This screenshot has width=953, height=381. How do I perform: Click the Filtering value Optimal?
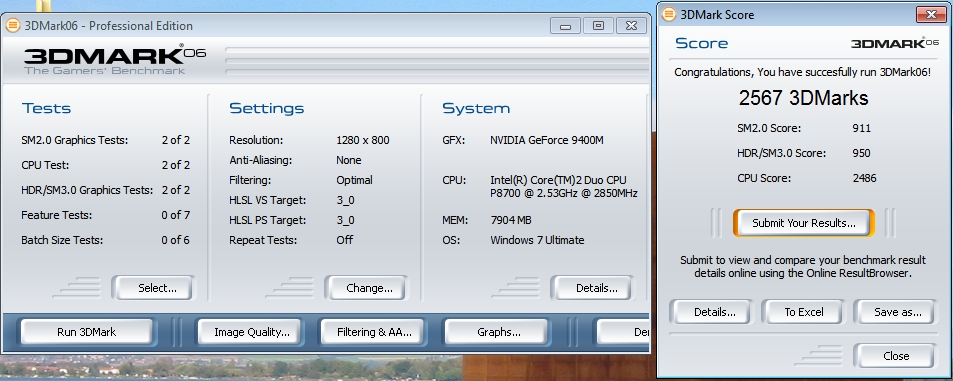tap(354, 180)
